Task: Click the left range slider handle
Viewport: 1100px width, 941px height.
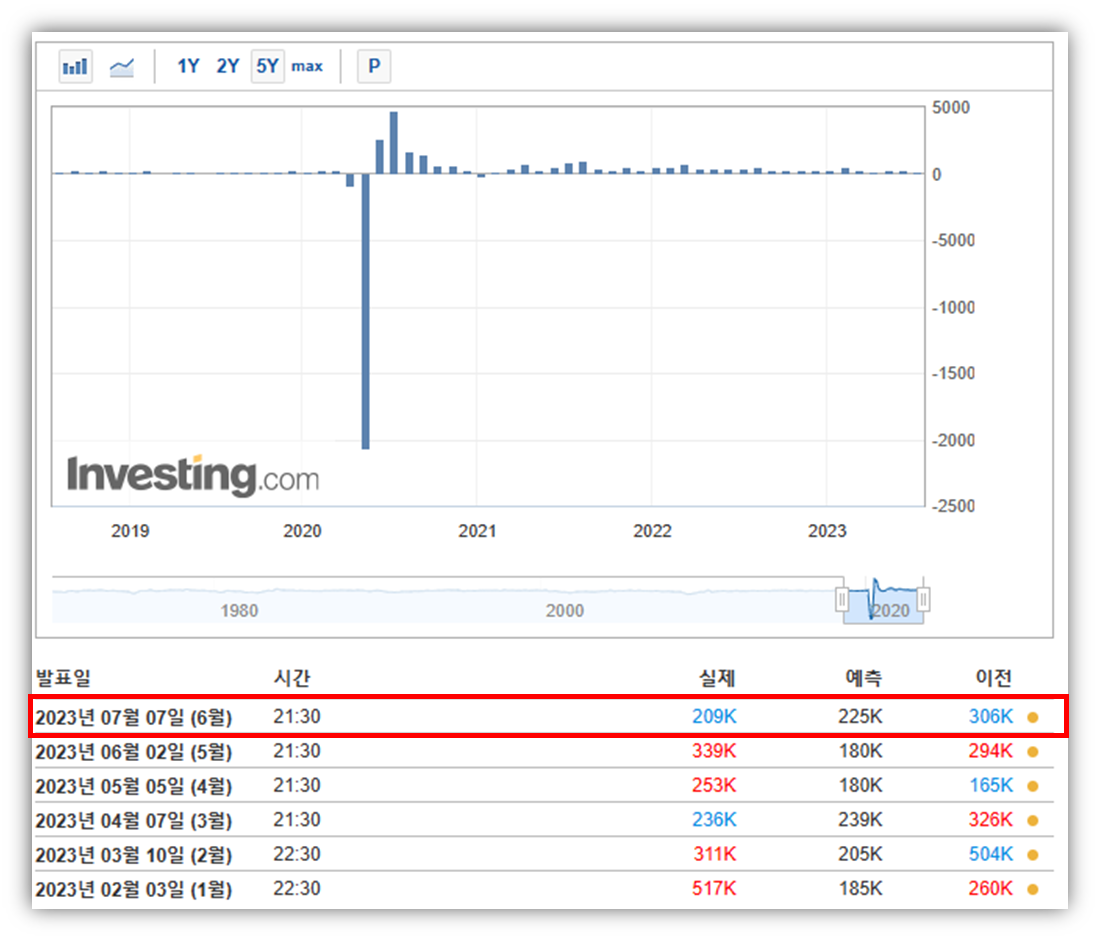Action: pyautogui.click(x=842, y=599)
